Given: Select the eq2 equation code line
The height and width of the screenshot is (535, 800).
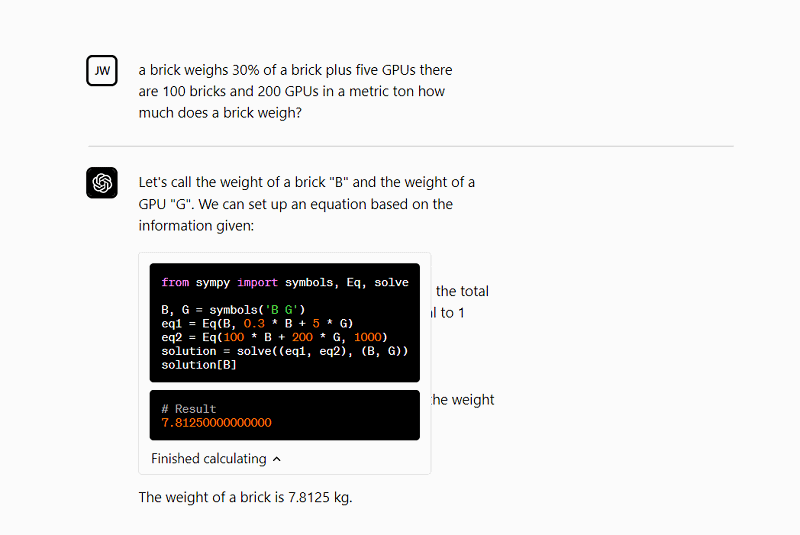Looking at the screenshot, I should coord(274,337).
